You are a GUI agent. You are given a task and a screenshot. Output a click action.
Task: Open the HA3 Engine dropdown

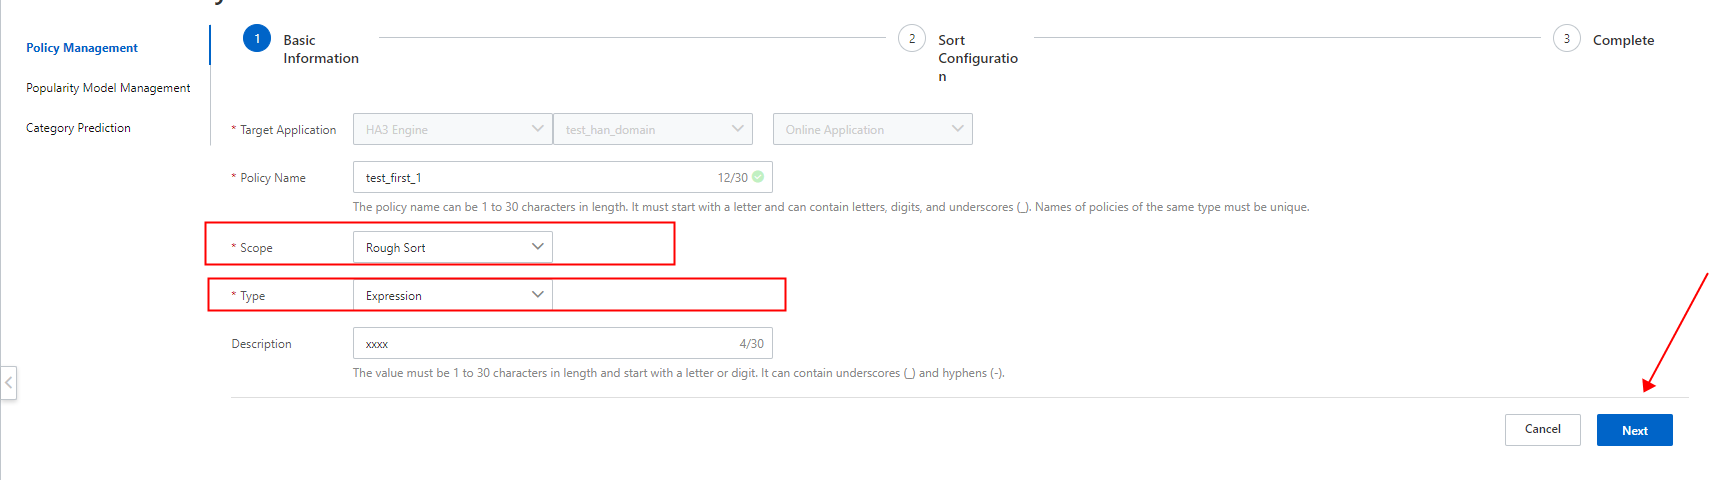click(452, 129)
